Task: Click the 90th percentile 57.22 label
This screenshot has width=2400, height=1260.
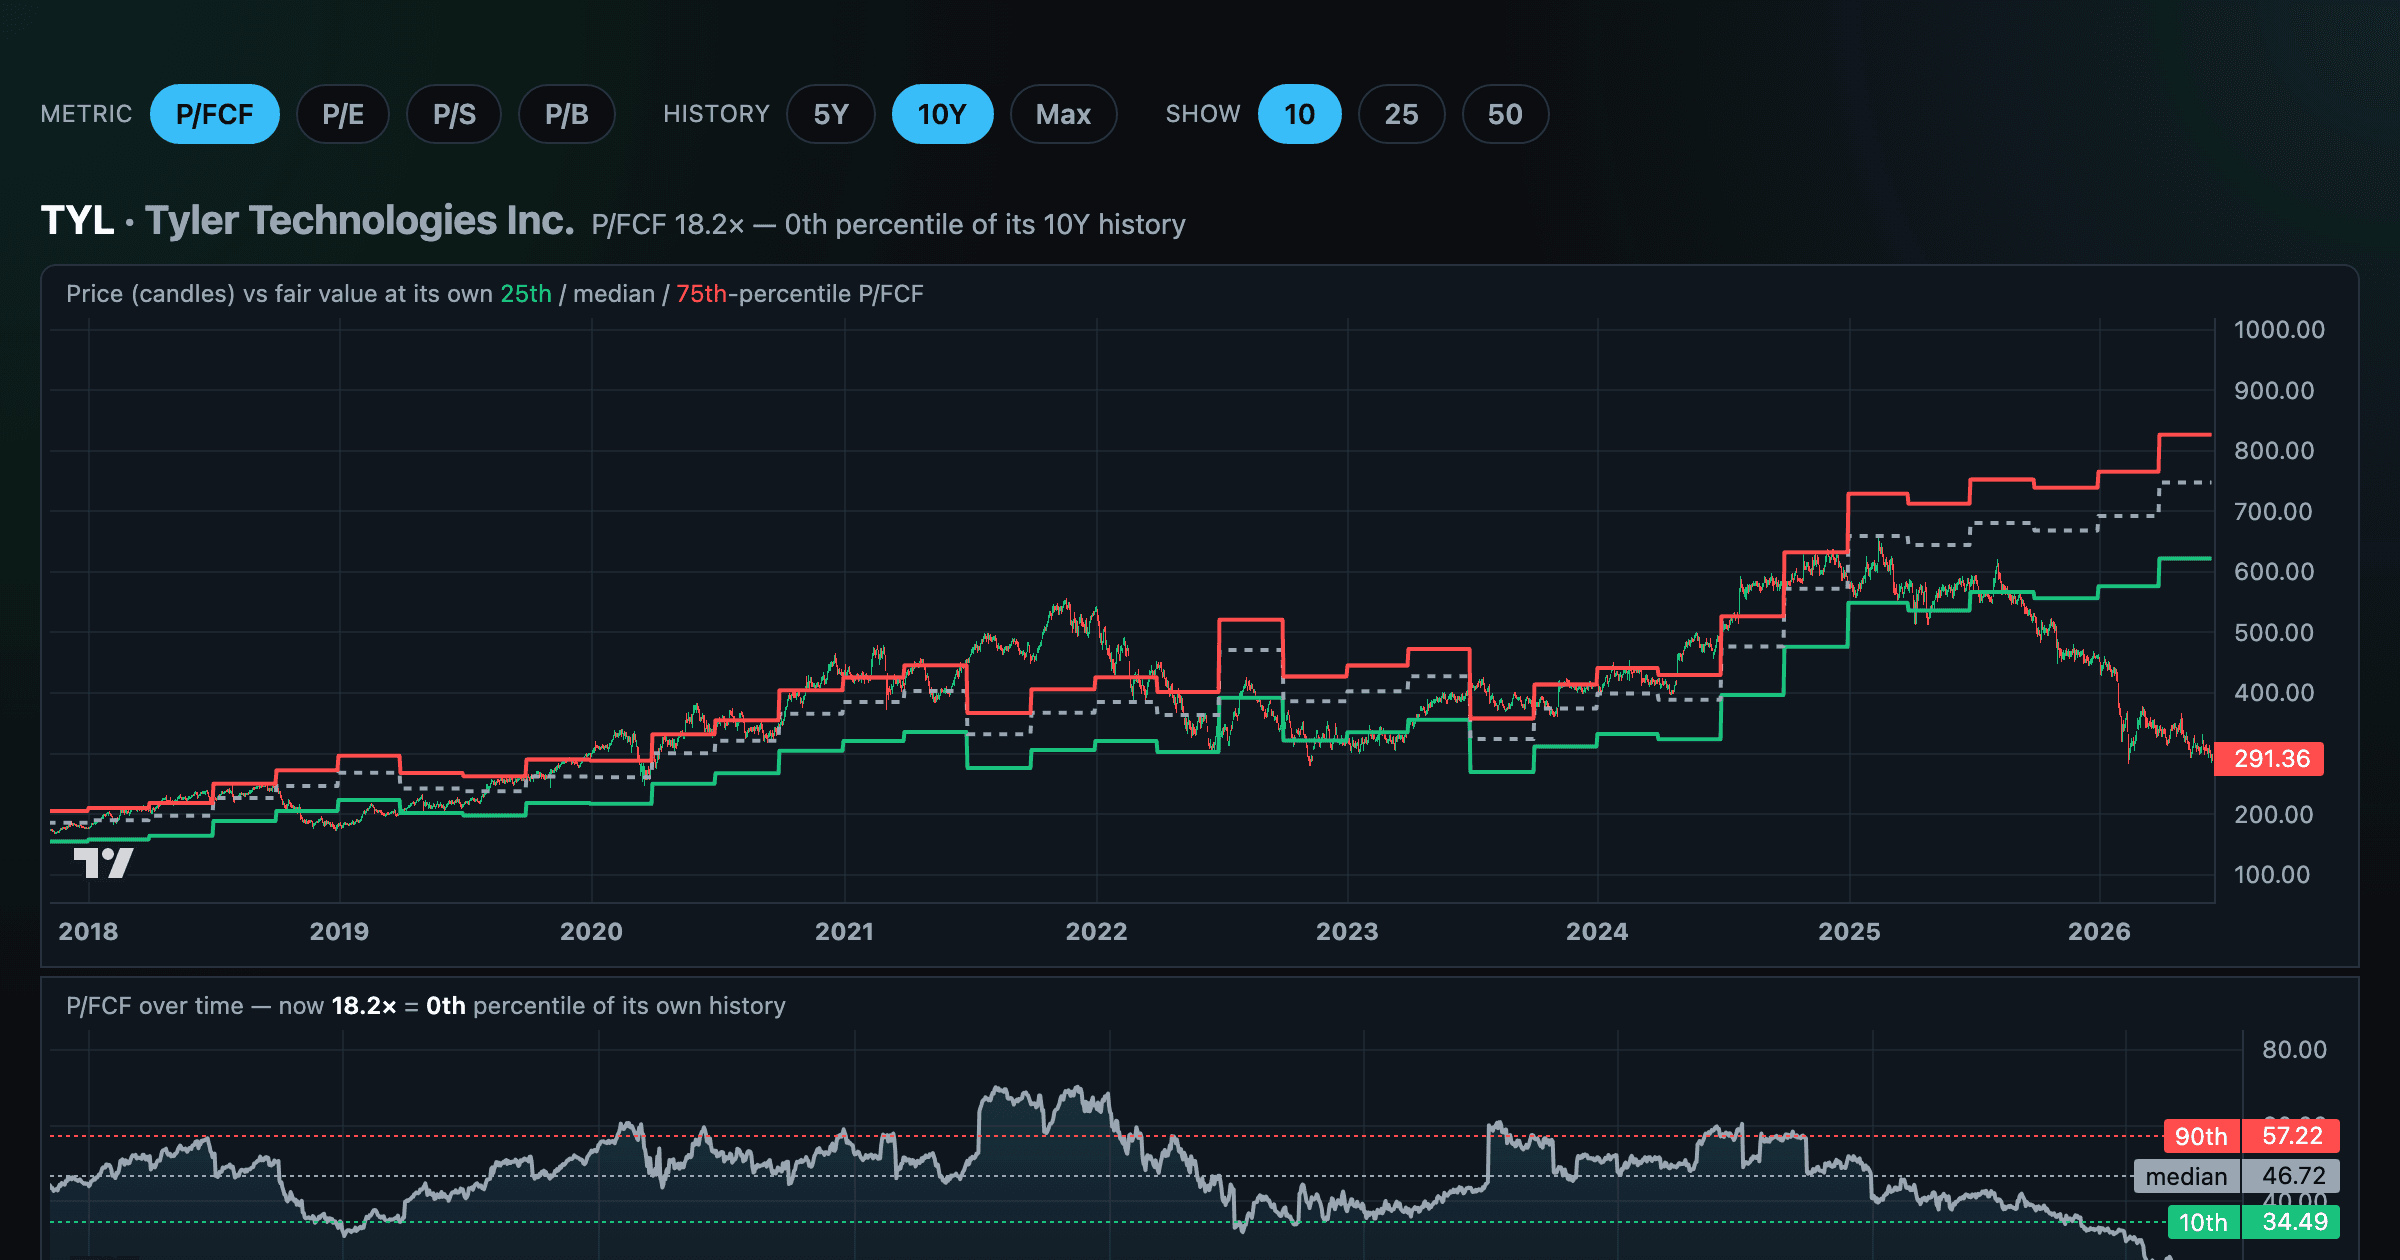Action: 2252,1136
